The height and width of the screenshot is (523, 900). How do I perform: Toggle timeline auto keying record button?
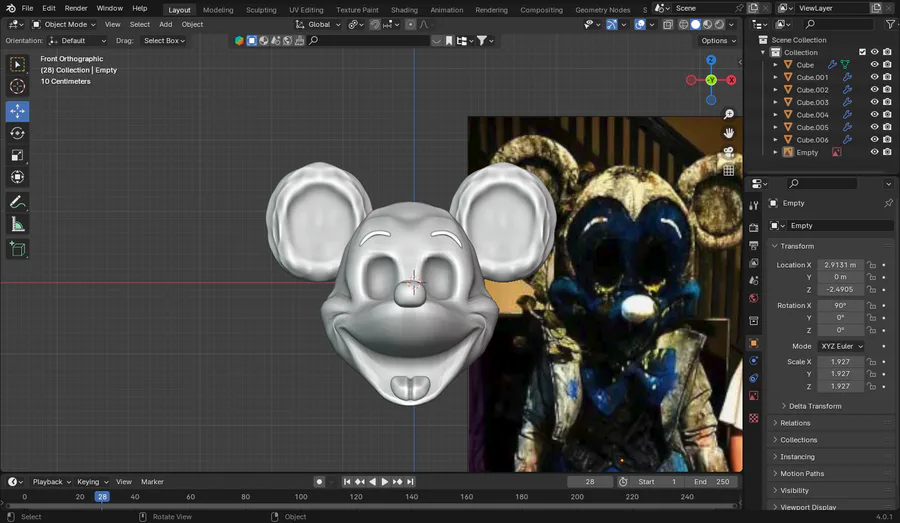319,482
